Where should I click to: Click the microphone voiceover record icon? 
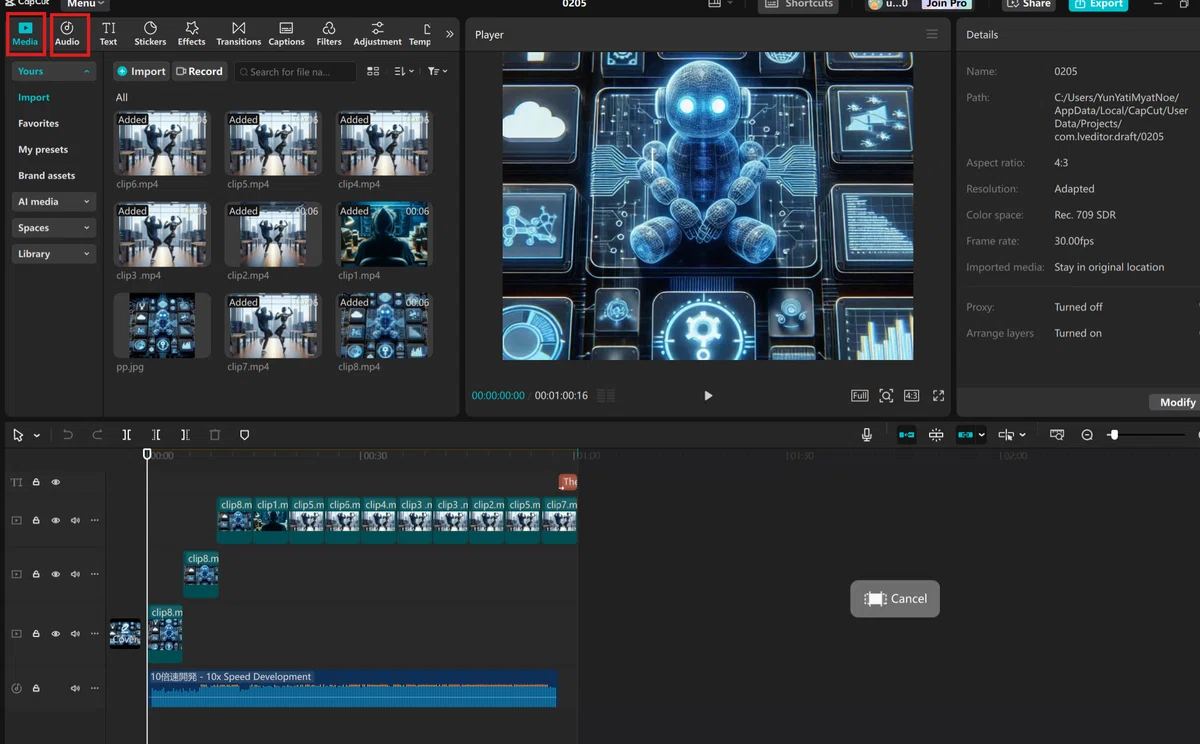click(867, 435)
